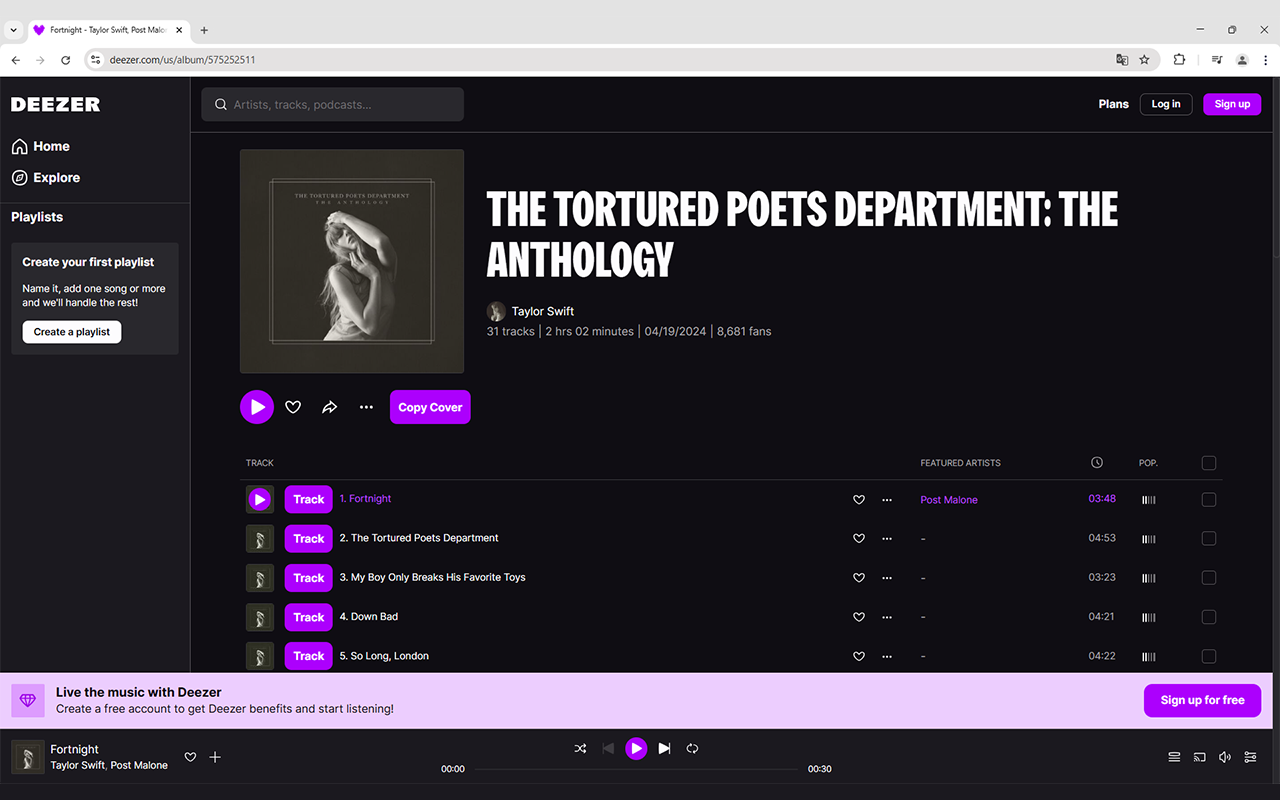Bookmark this page with the star icon
Viewport: 1280px width, 800px height.
click(1144, 60)
